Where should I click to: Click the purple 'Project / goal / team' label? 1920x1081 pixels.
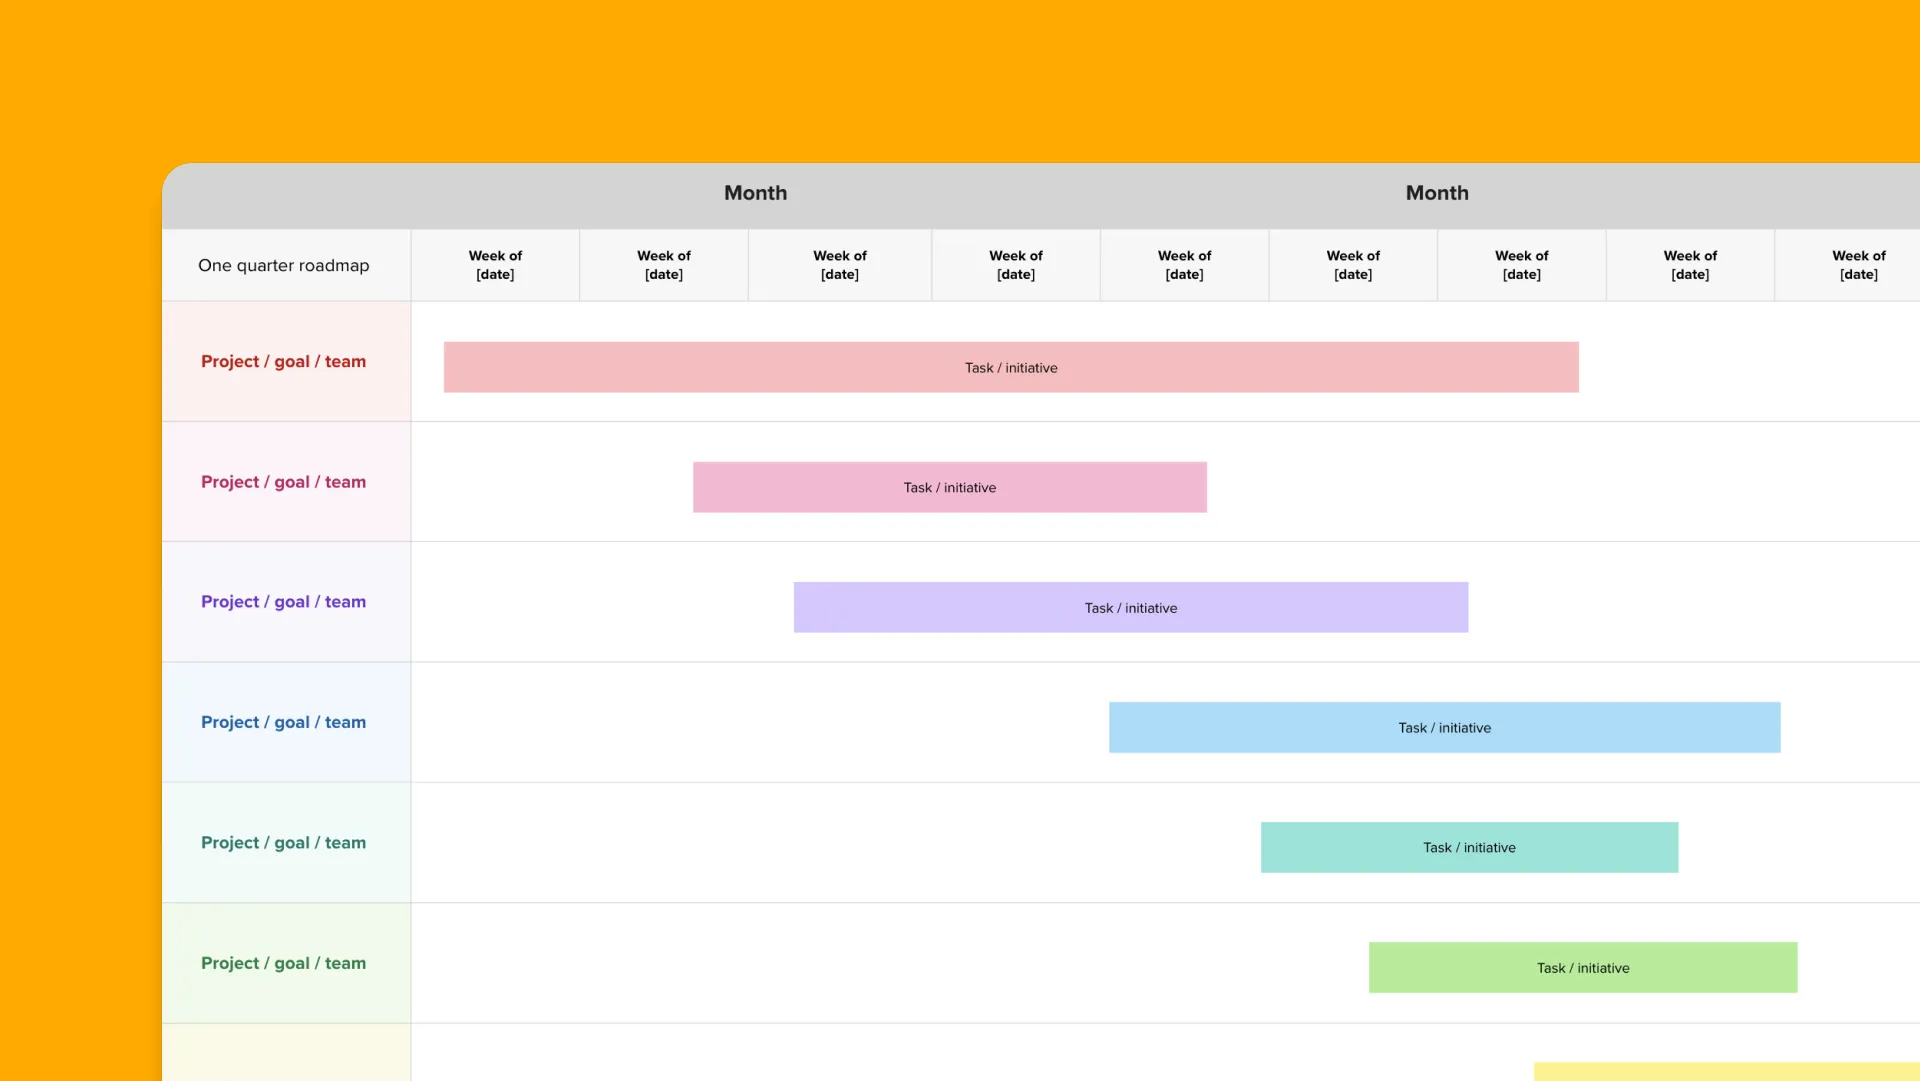[x=284, y=602]
